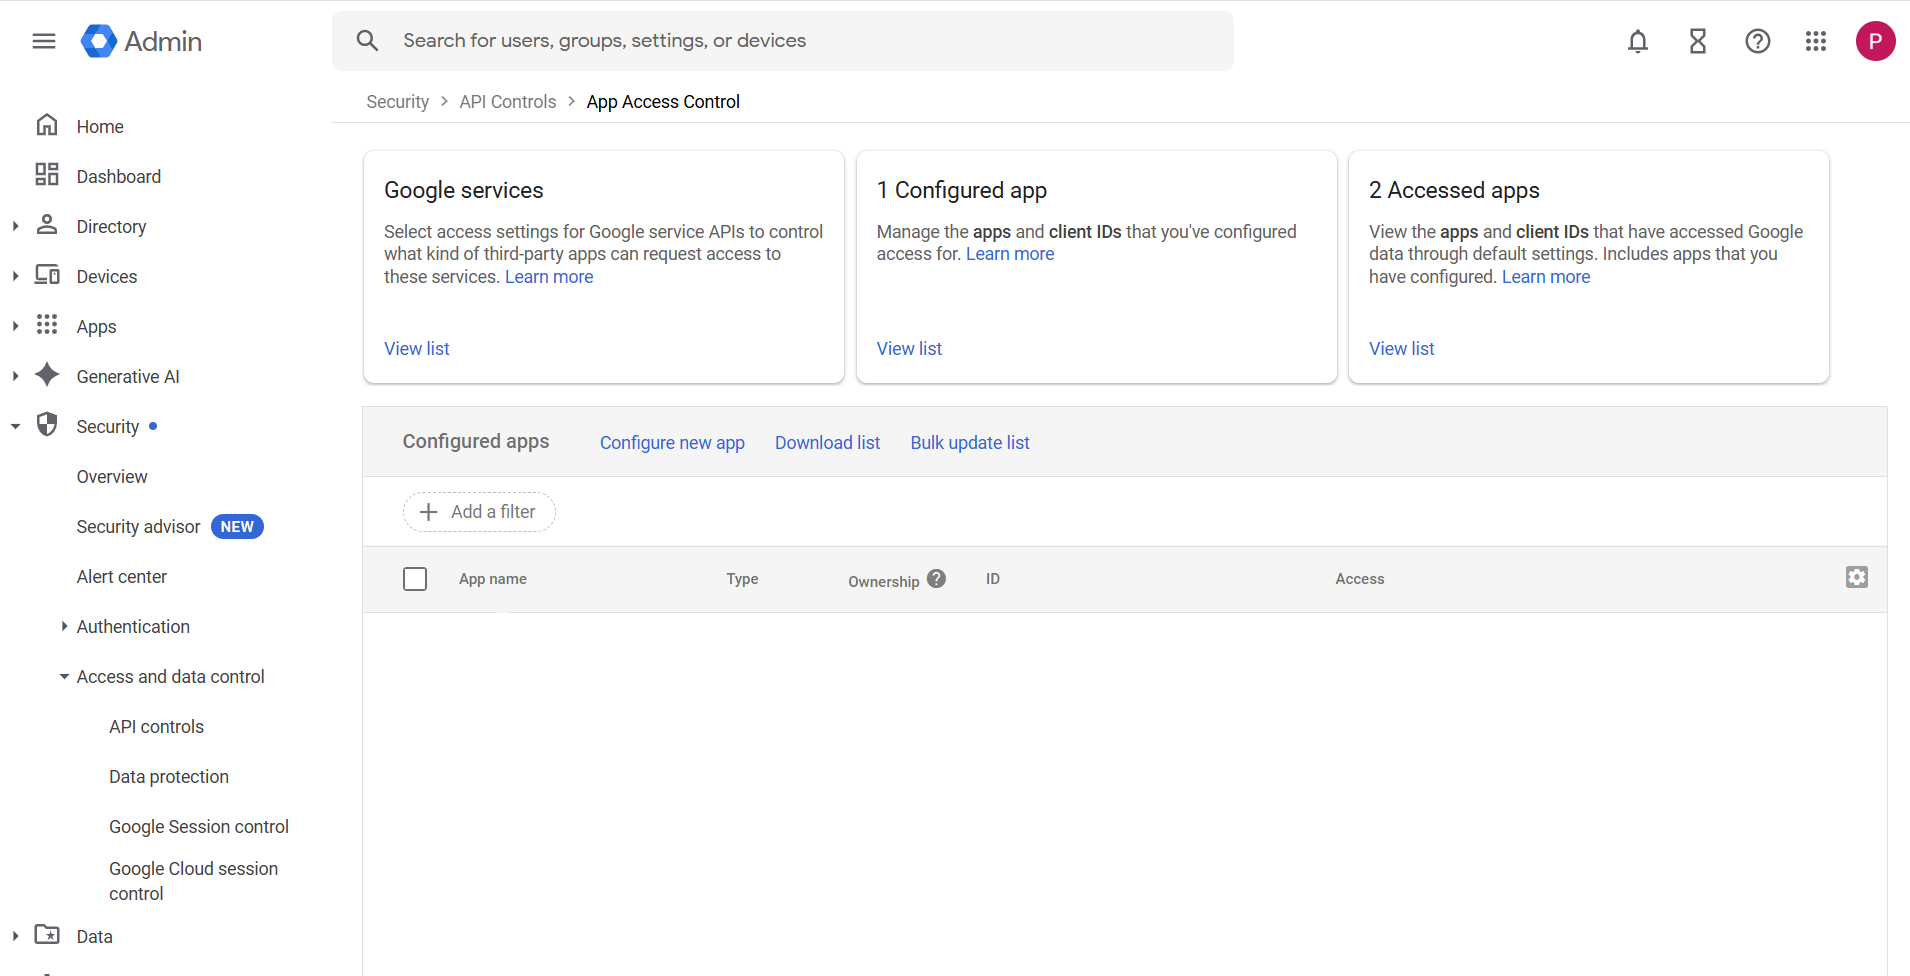
Task: View list under Google services
Action: pos(417,349)
